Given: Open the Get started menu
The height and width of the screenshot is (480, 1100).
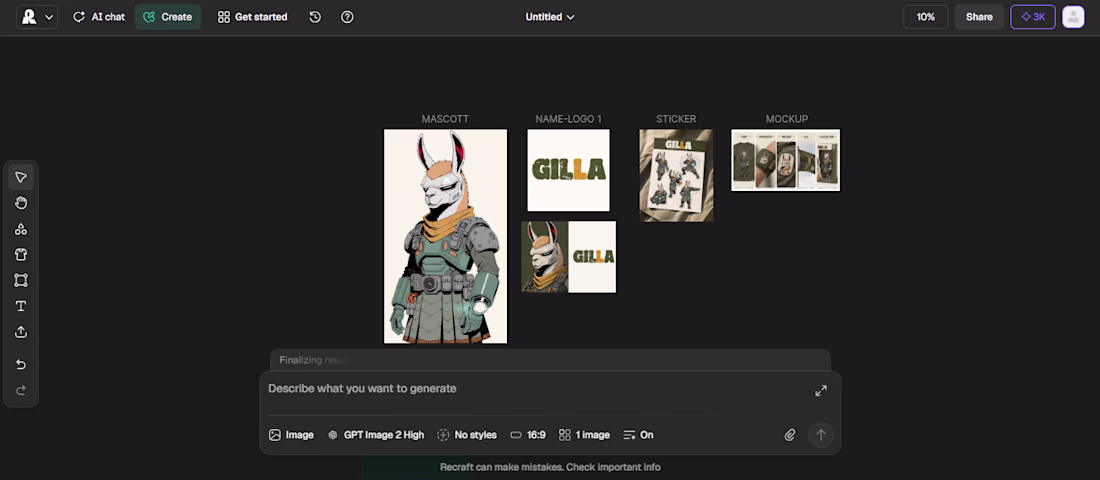Looking at the screenshot, I should pos(253,17).
